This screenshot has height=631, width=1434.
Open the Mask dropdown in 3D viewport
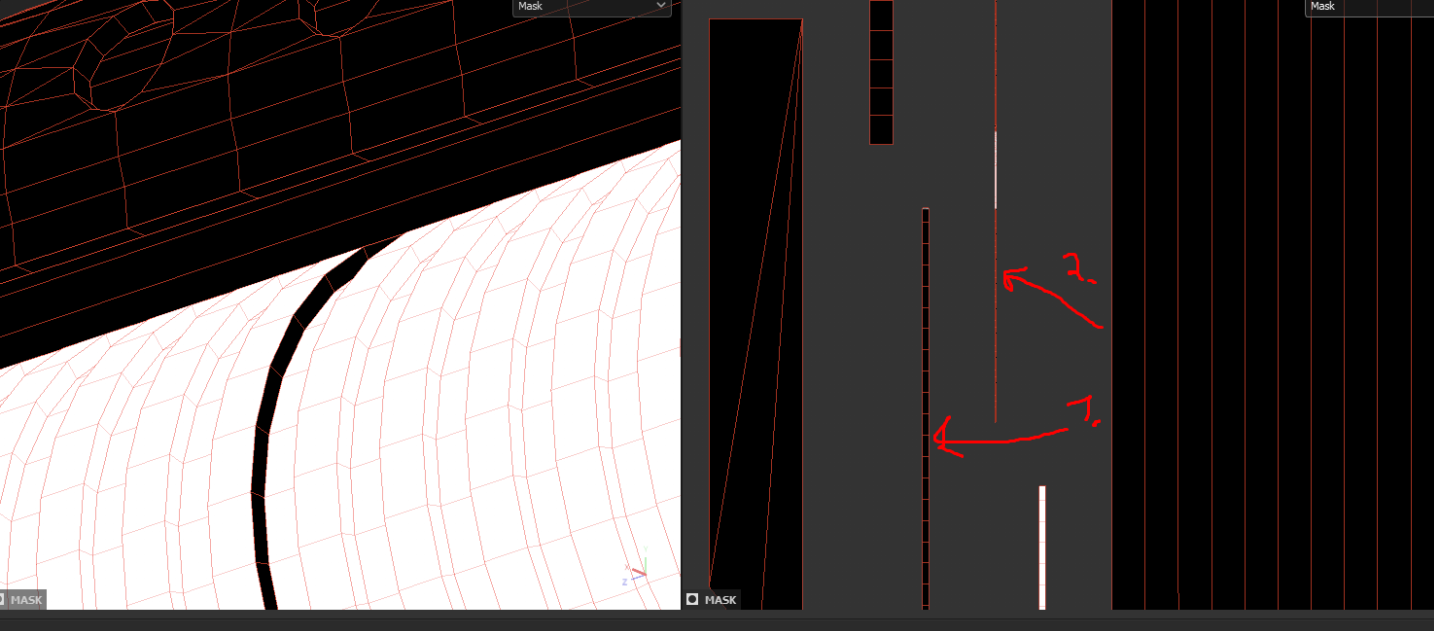[591, 7]
